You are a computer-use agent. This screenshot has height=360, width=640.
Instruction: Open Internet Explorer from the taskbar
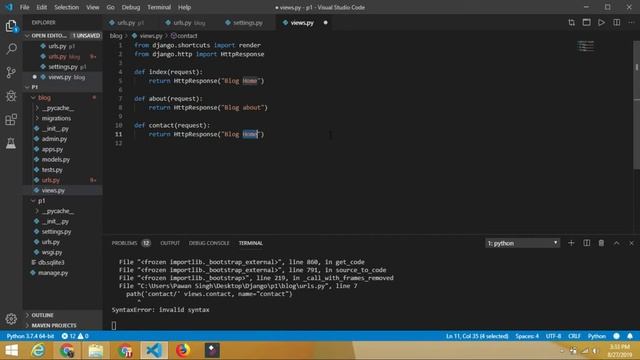point(38,350)
